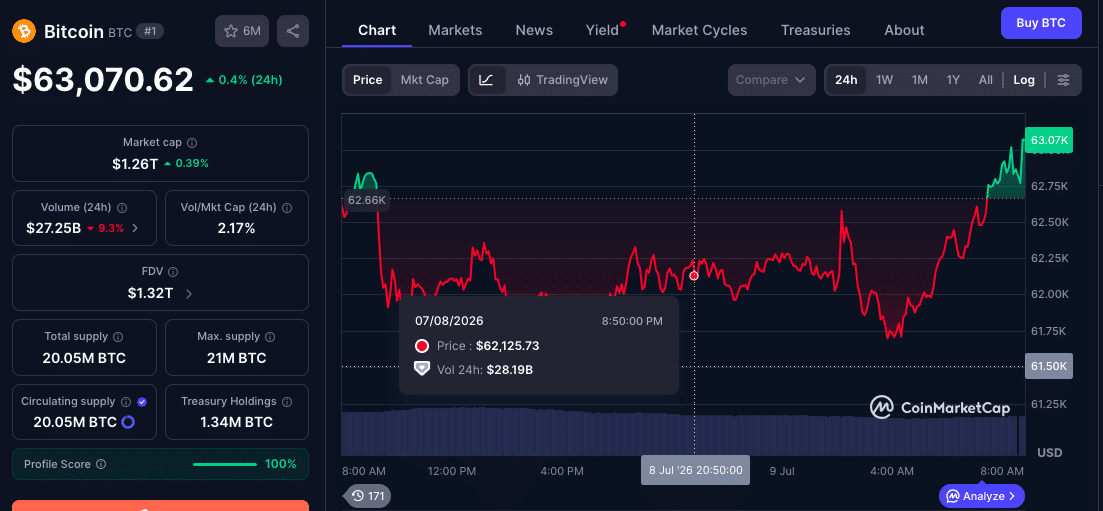Click the $63,070.62 price text
This screenshot has width=1103, height=511.
(103, 80)
